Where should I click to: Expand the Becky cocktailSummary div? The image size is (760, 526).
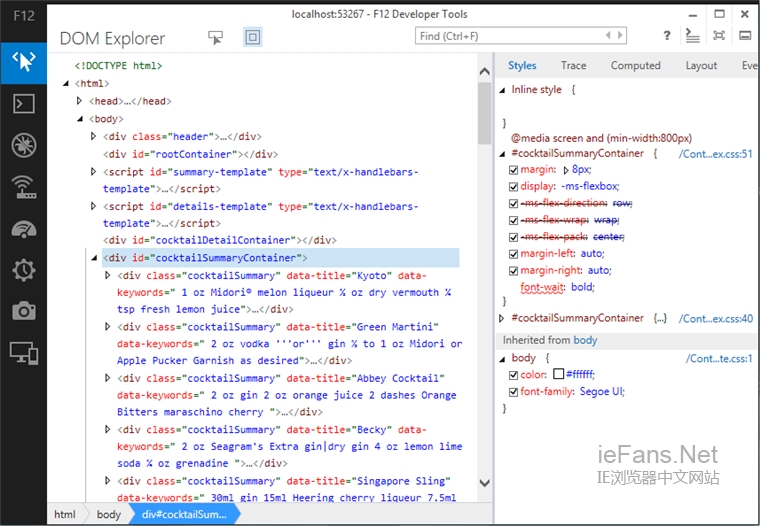point(108,430)
